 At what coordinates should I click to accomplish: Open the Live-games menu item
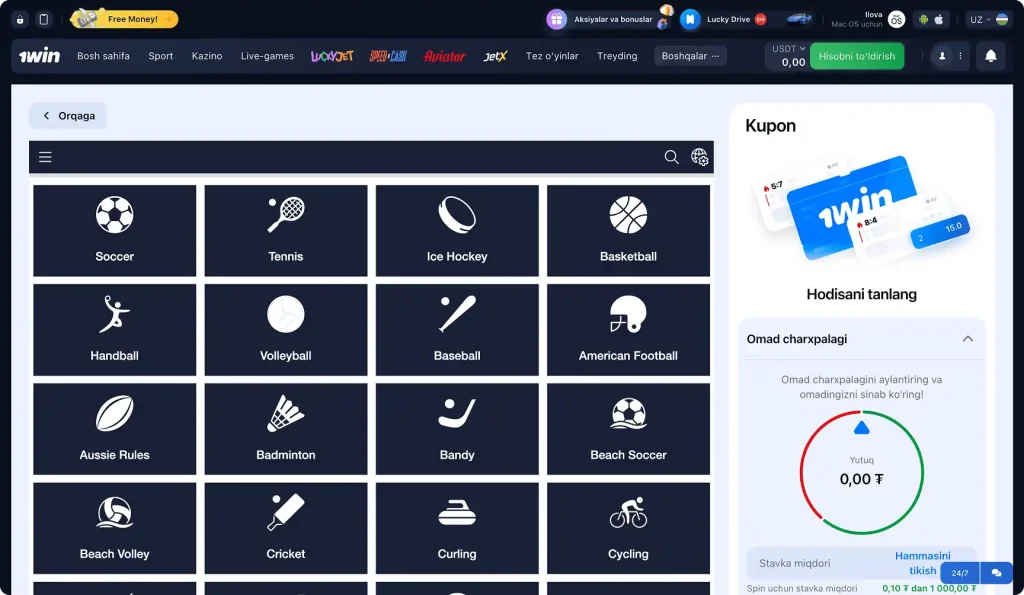(267, 56)
